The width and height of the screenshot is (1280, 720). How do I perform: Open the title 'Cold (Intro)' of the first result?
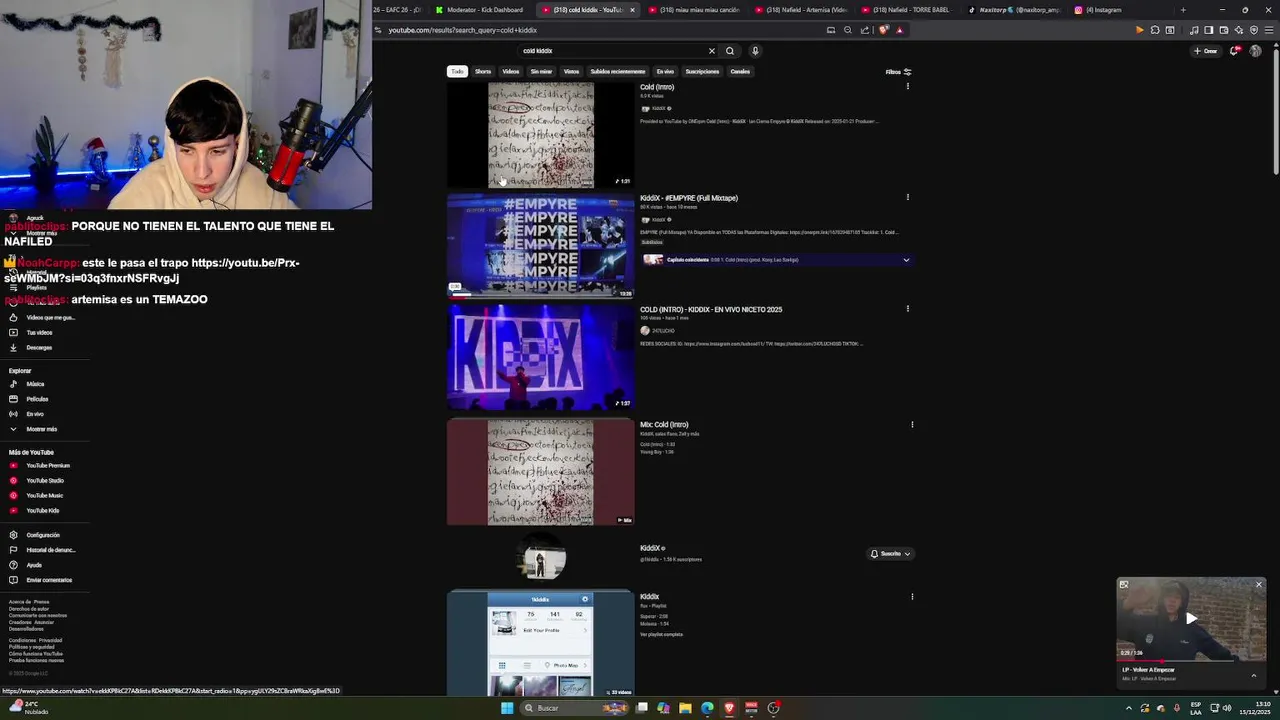tap(657, 87)
